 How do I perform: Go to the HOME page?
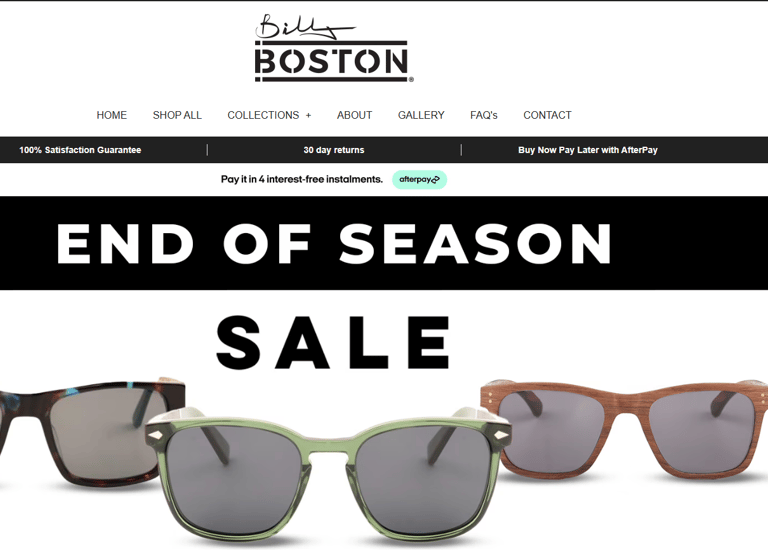click(112, 115)
